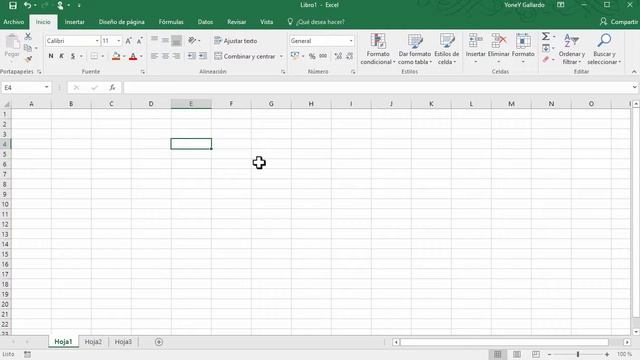
Task: Open Estilos de celda gallery
Action: tap(447, 49)
